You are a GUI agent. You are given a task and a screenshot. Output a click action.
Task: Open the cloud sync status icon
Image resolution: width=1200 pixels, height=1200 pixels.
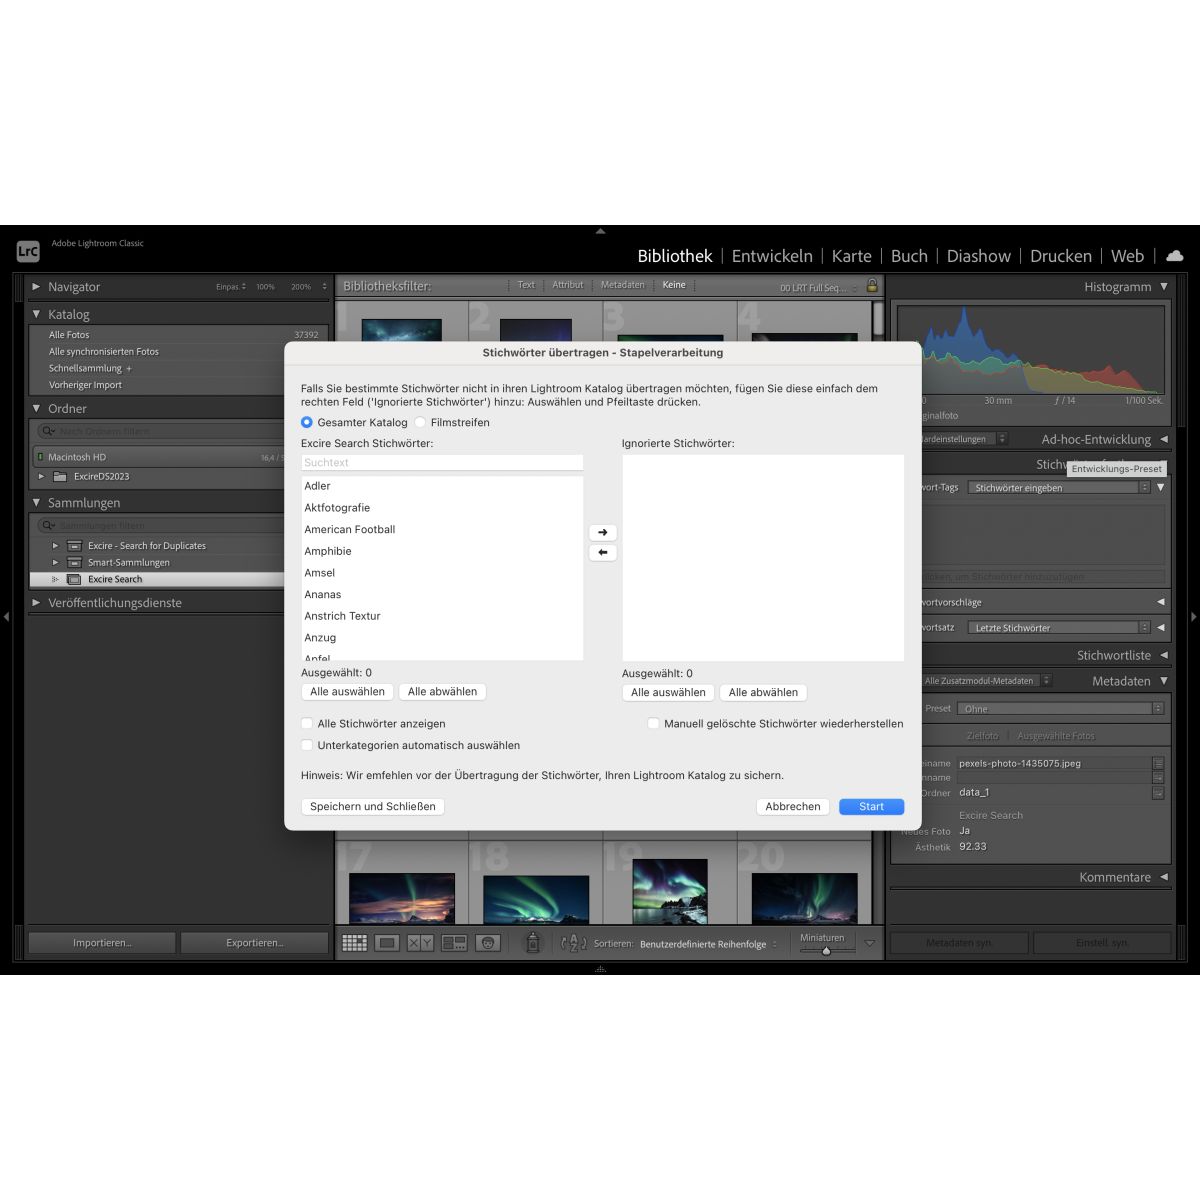(x=1174, y=256)
